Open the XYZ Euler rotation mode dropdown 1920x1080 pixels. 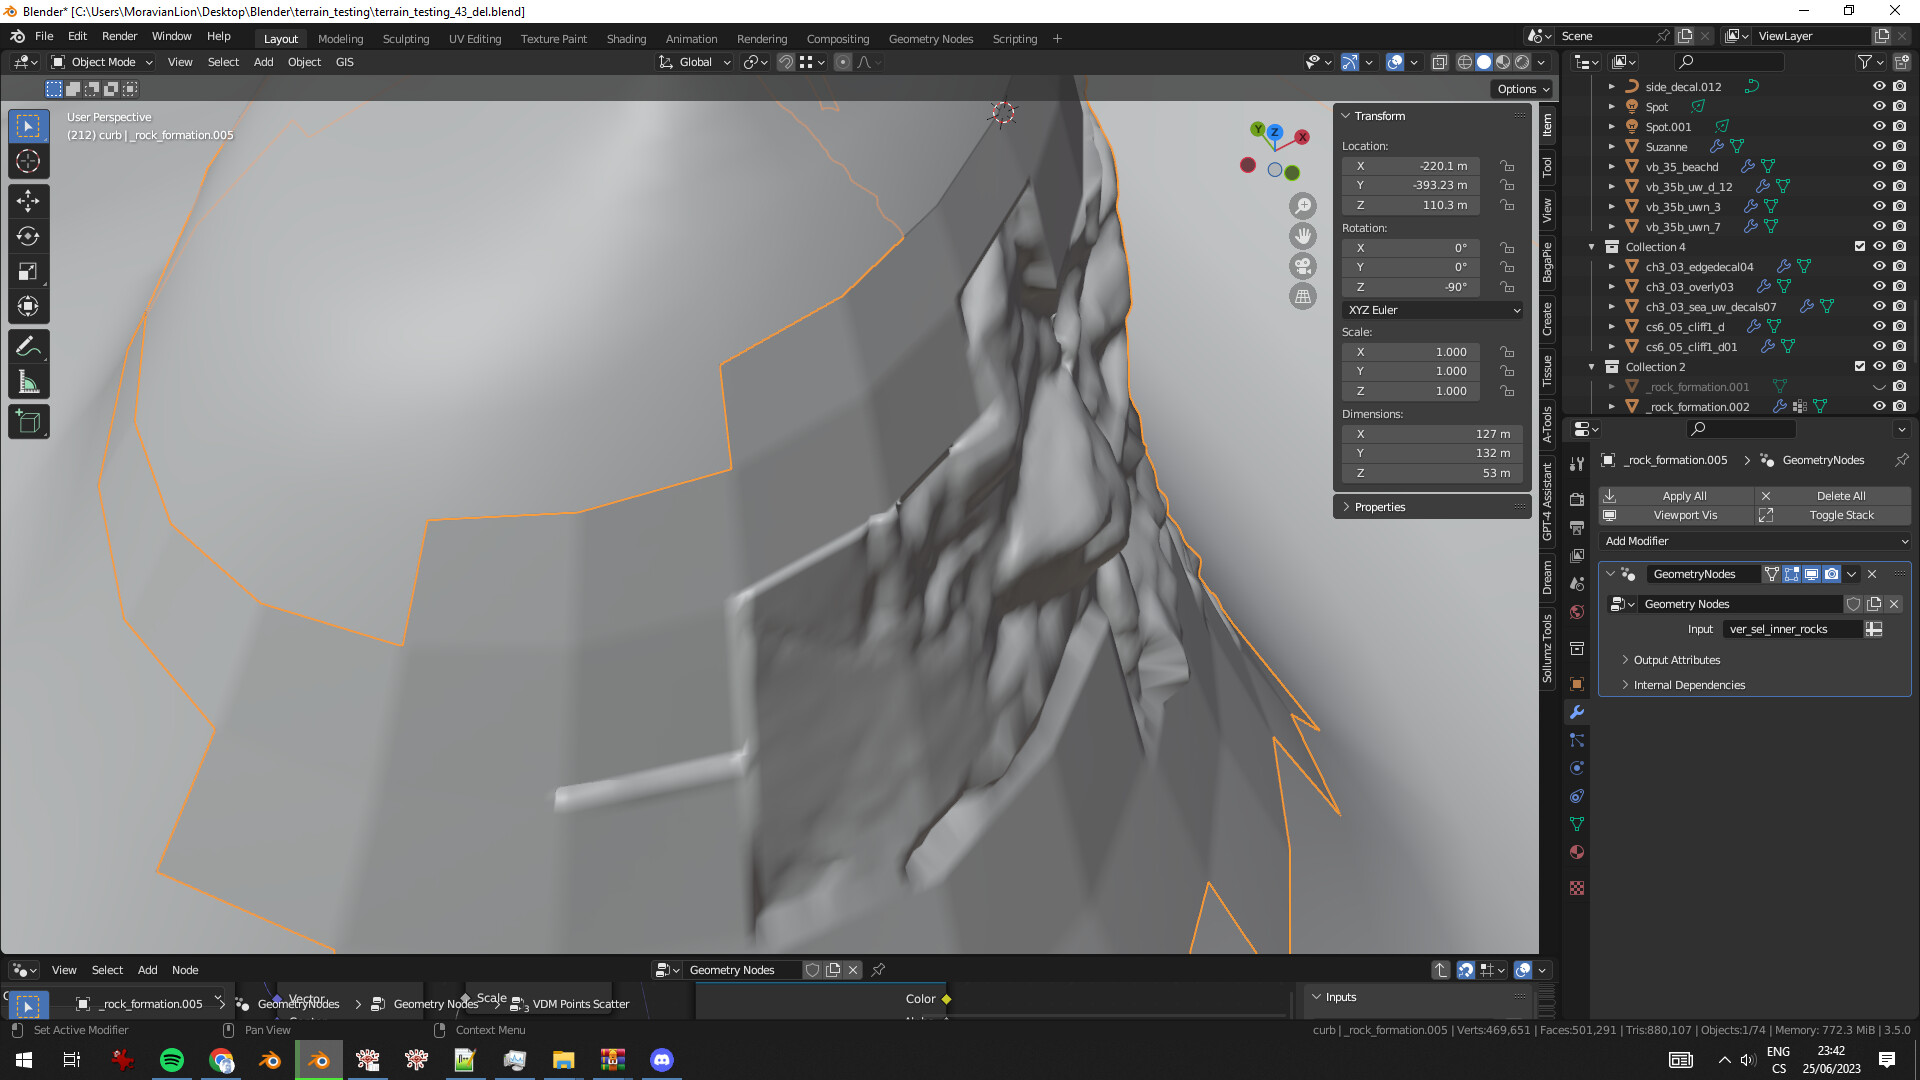(1433, 310)
